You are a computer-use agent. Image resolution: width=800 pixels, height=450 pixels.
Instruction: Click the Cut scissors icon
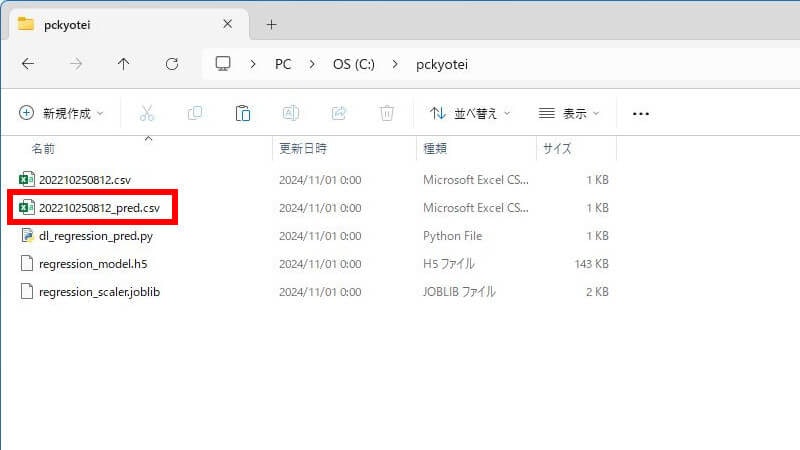click(146, 113)
